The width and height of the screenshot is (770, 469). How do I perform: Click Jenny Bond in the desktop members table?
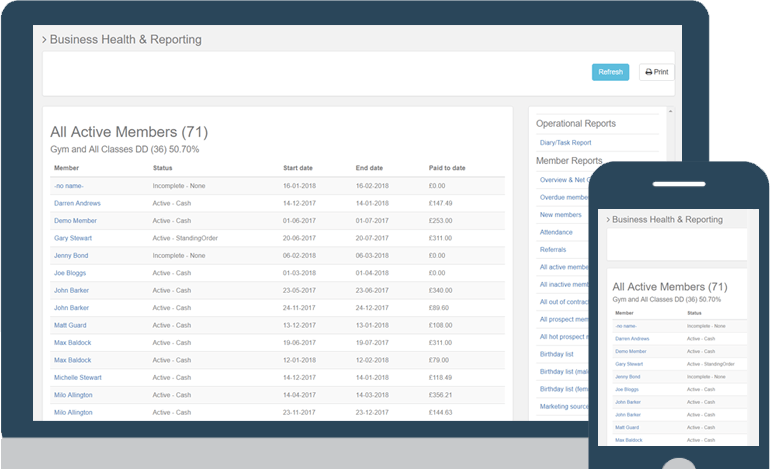coord(71,255)
